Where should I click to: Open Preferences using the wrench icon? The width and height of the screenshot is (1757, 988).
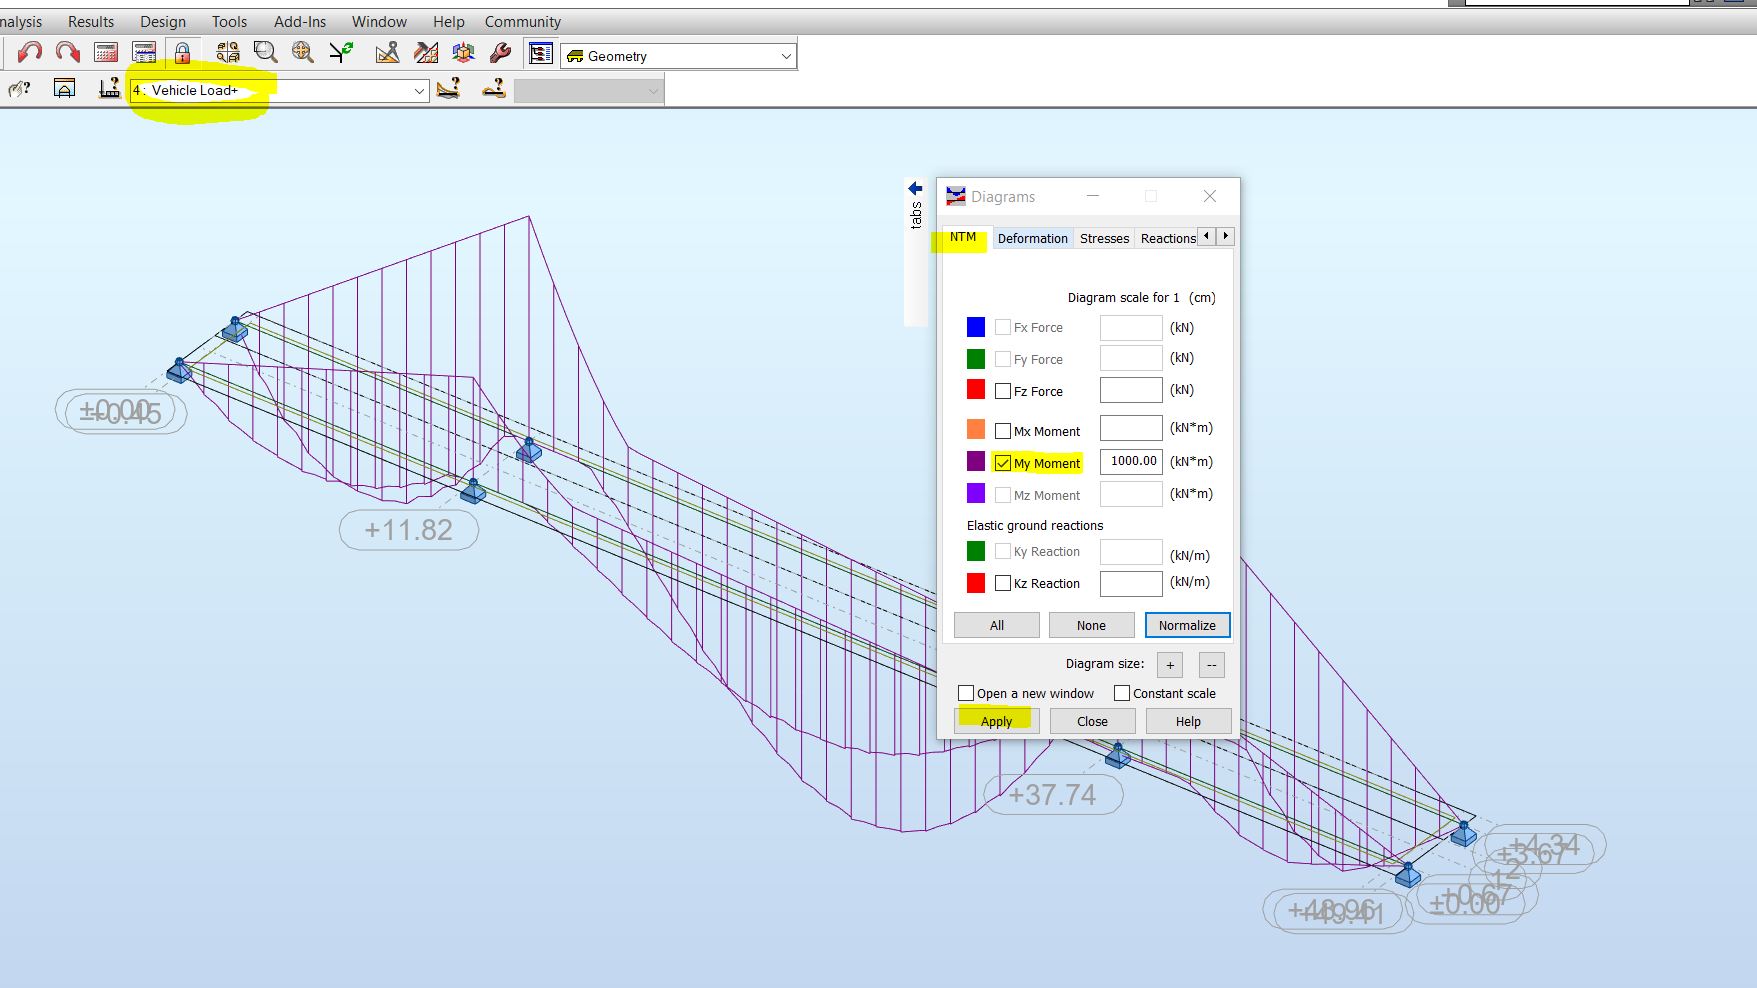point(500,52)
